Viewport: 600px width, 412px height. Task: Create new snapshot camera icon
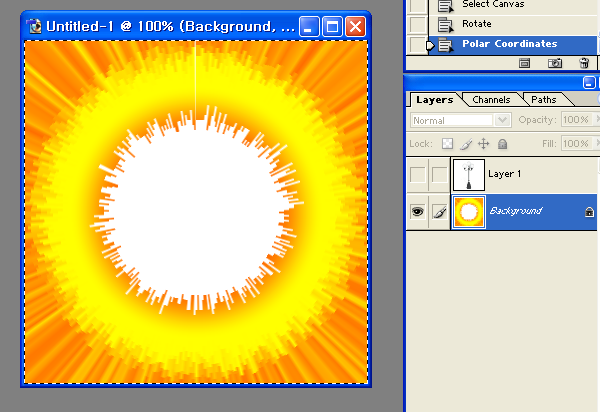tap(554, 63)
